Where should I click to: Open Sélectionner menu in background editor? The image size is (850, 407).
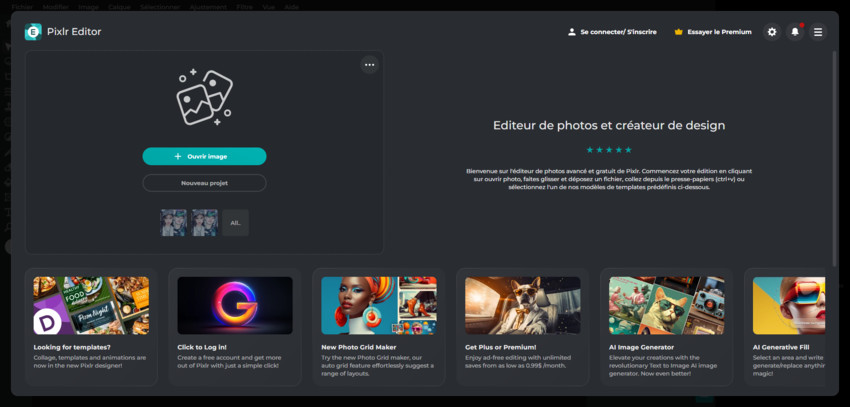click(x=160, y=8)
